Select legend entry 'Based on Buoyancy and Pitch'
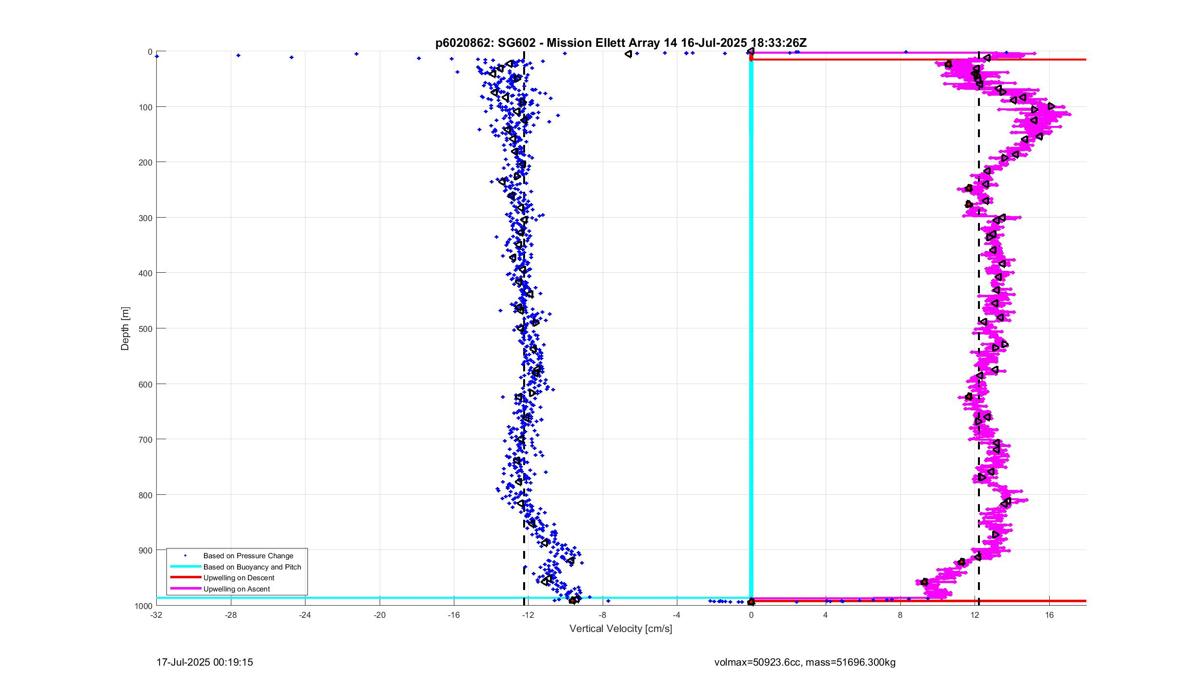Screen dimensions: 1200x681 click(x=252, y=567)
